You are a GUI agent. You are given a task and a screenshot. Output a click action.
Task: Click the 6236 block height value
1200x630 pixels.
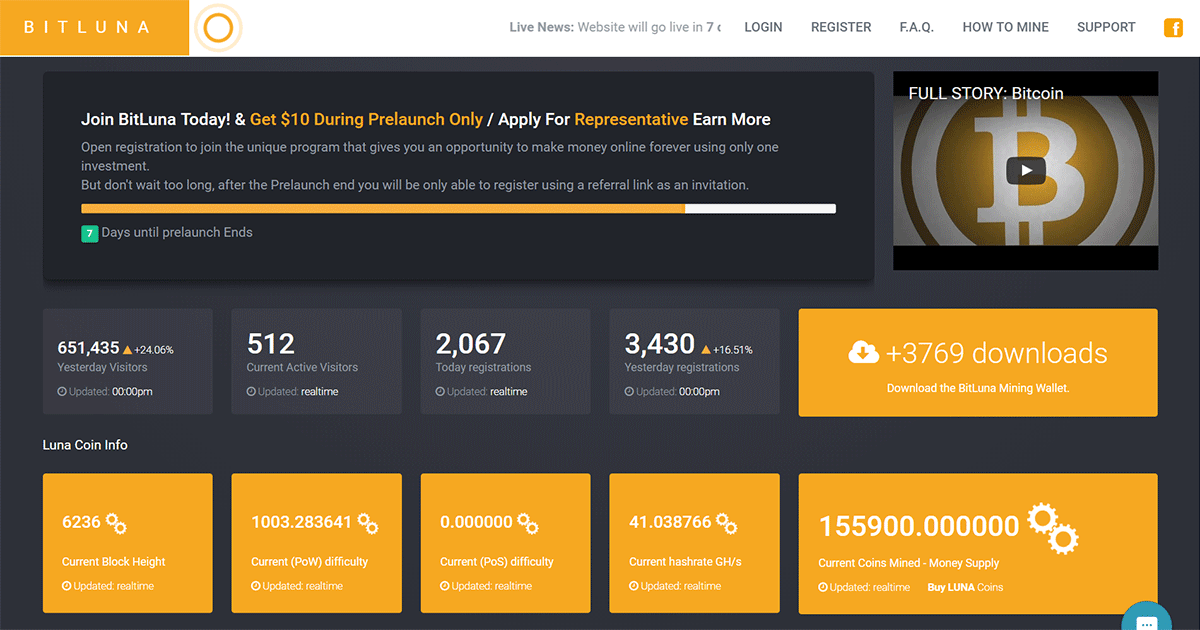click(x=81, y=522)
